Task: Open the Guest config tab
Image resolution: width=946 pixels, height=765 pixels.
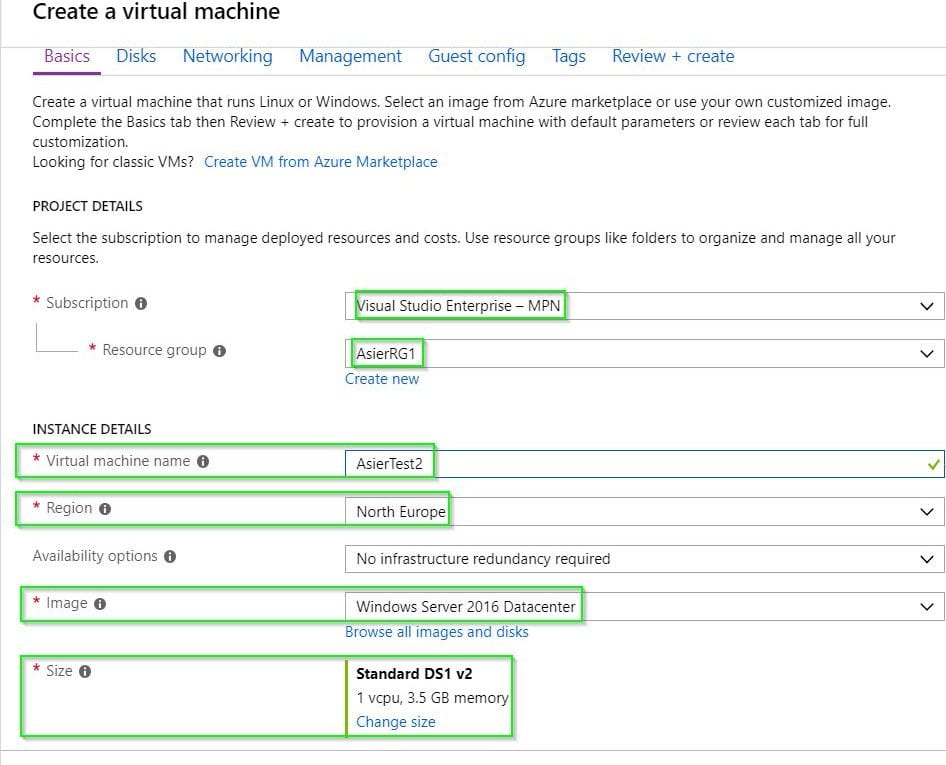Action: 477,56
